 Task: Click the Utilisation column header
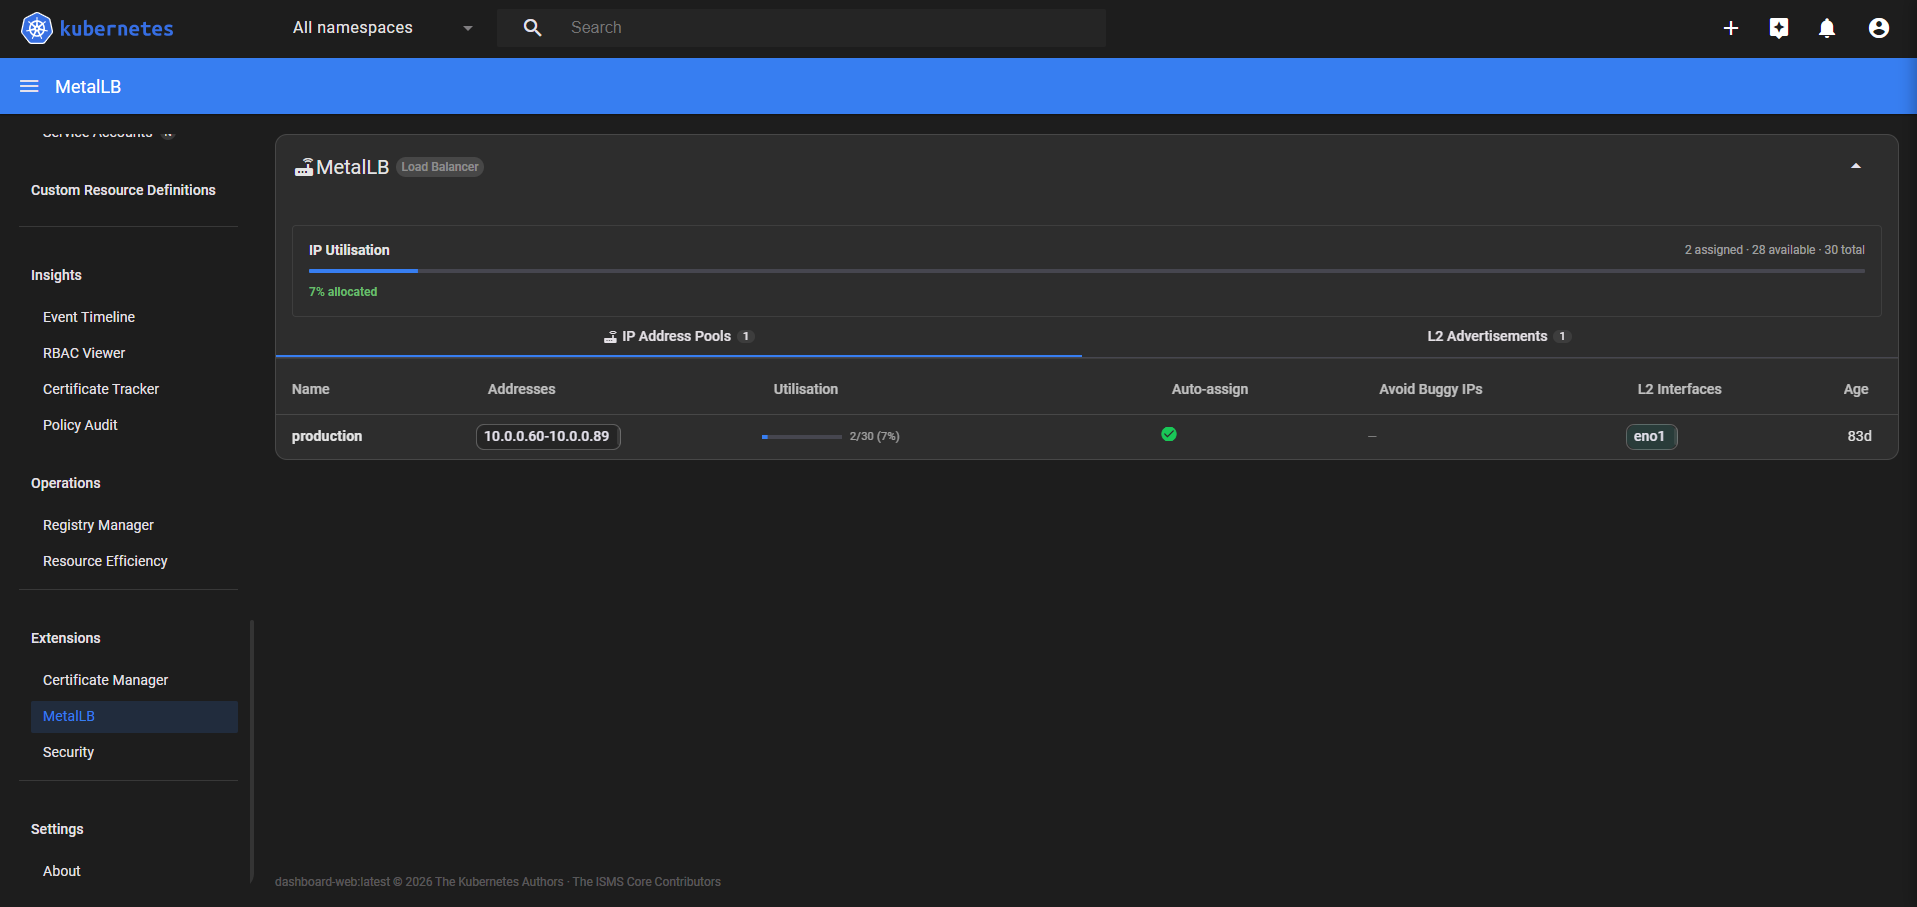806,389
